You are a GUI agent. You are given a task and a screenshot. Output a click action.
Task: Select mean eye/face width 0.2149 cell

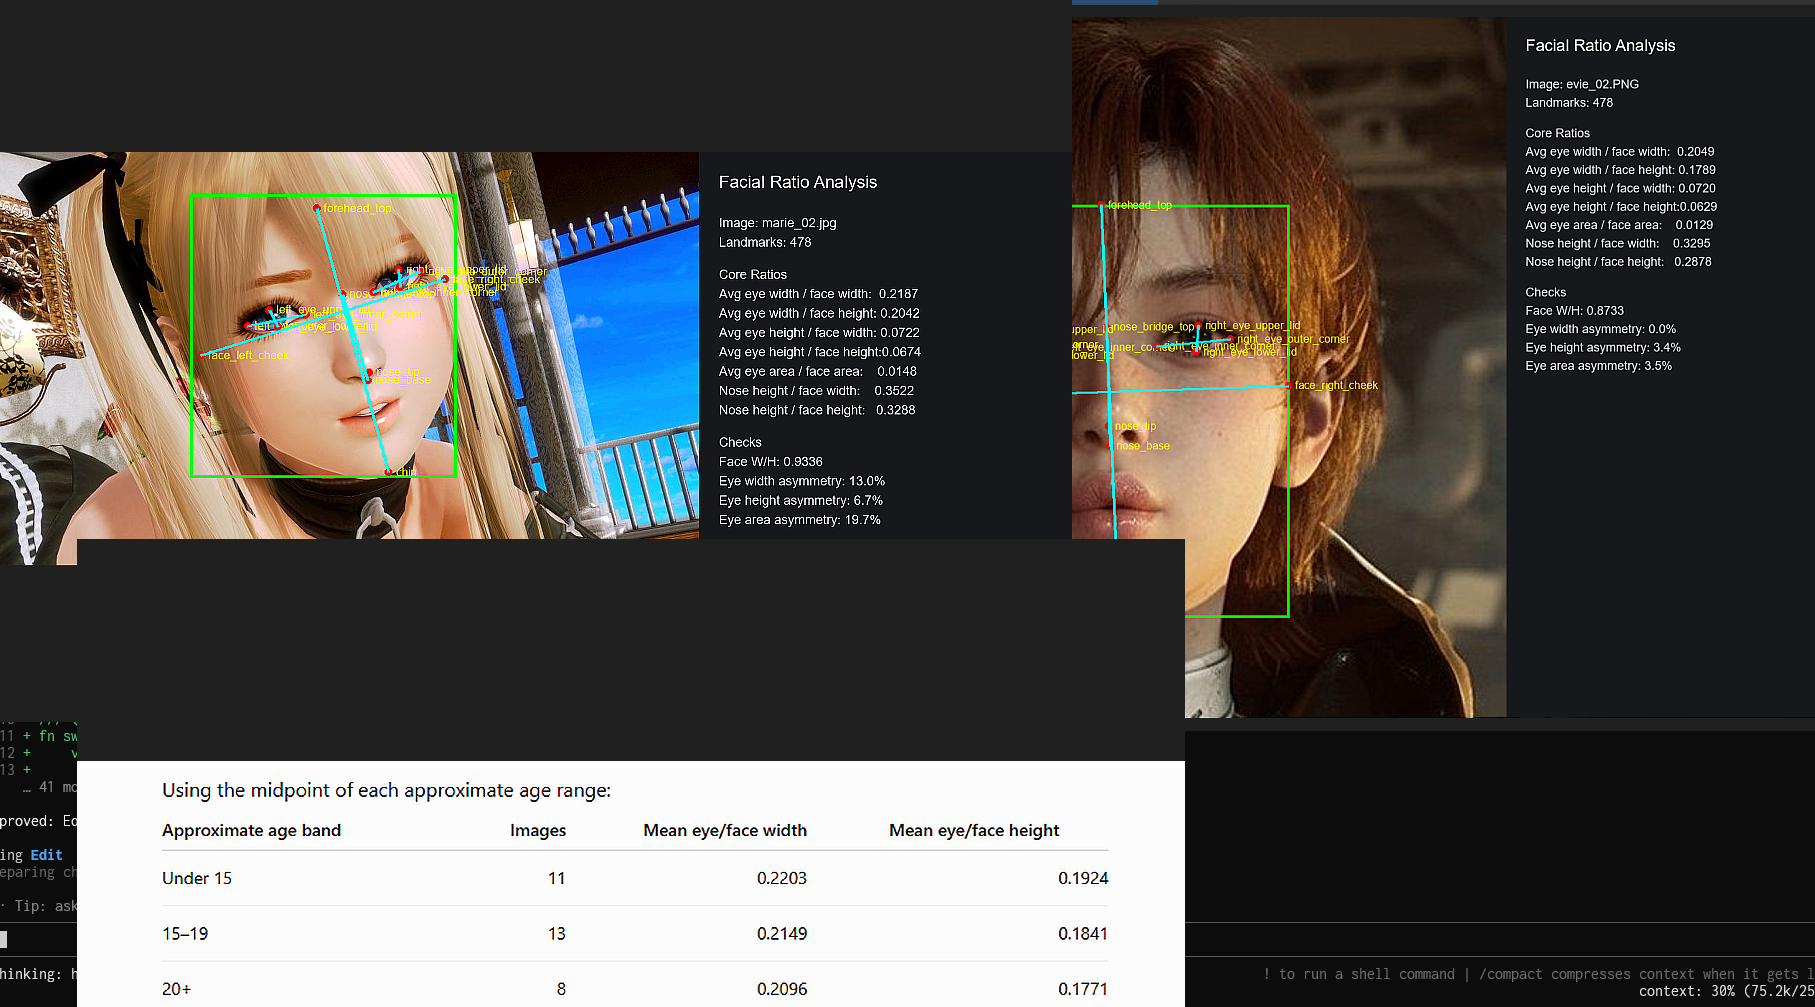pyautogui.click(x=782, y=933)
